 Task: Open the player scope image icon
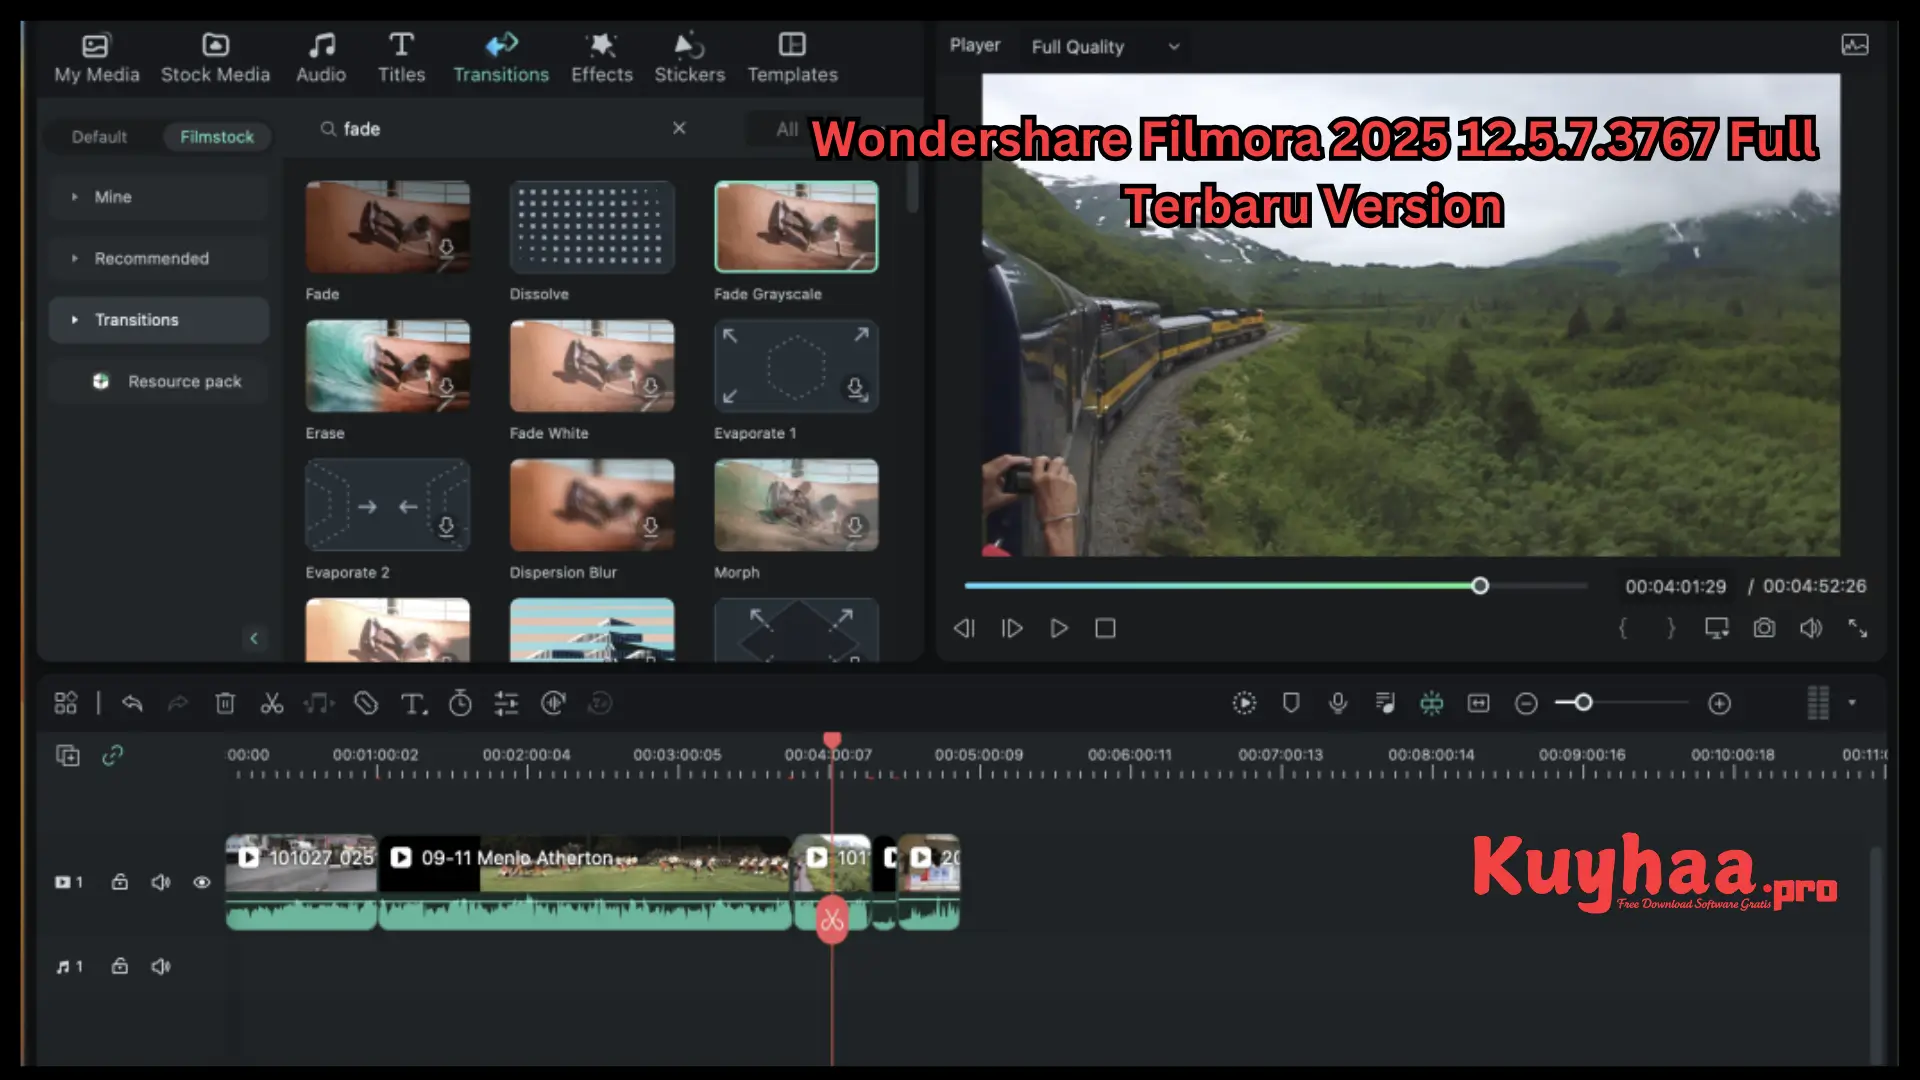coord(1855,45)
